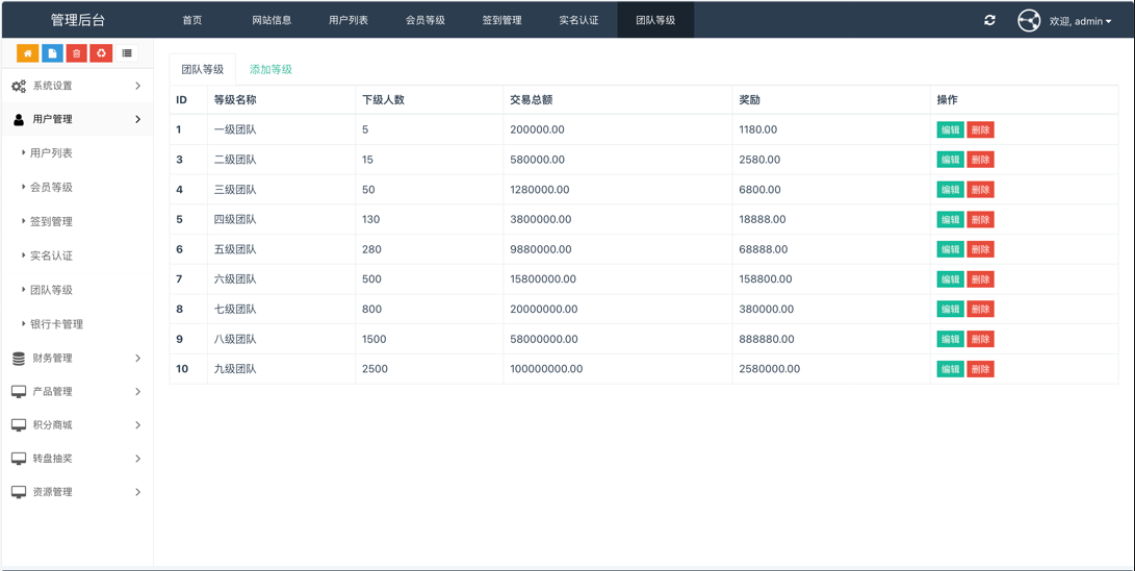This screenshot has width=1135, height=571.
Task: Delete the 九级团队 row
Action: [980, 369]
